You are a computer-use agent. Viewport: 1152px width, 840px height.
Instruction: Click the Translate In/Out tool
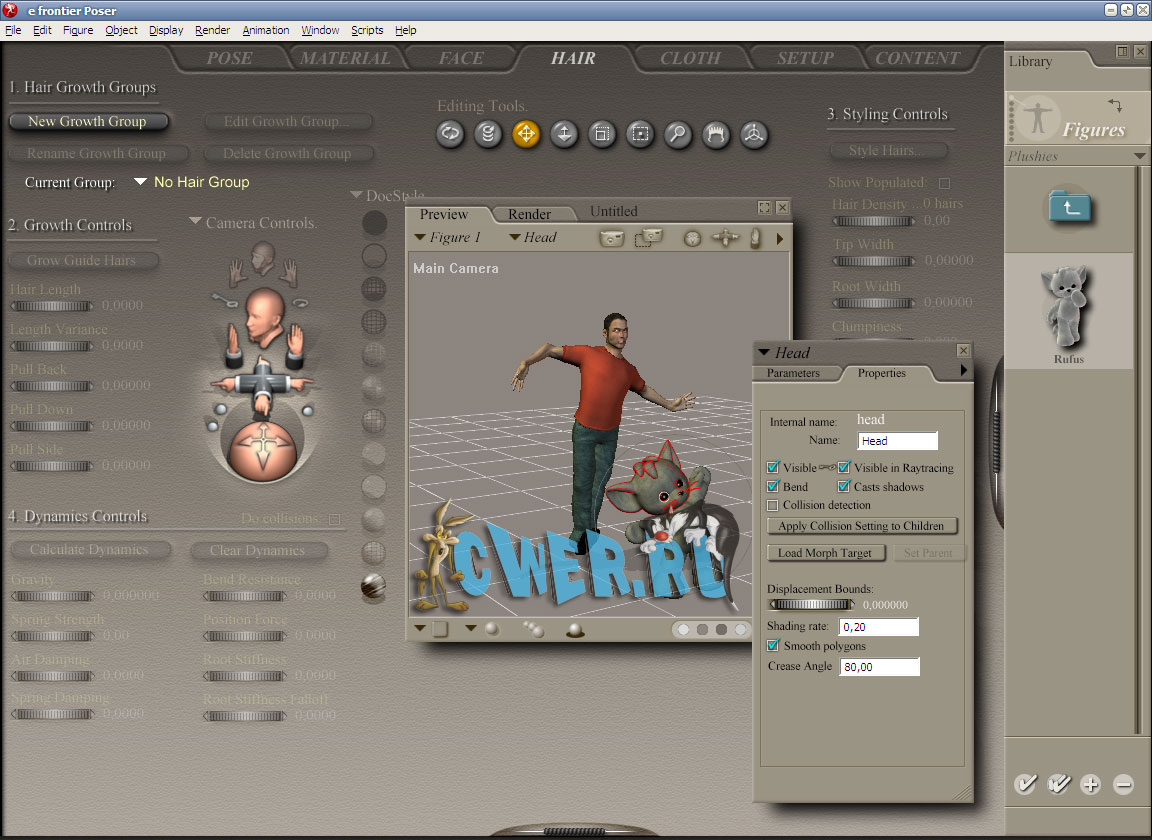pyautogui.click(x=564, y=134)
